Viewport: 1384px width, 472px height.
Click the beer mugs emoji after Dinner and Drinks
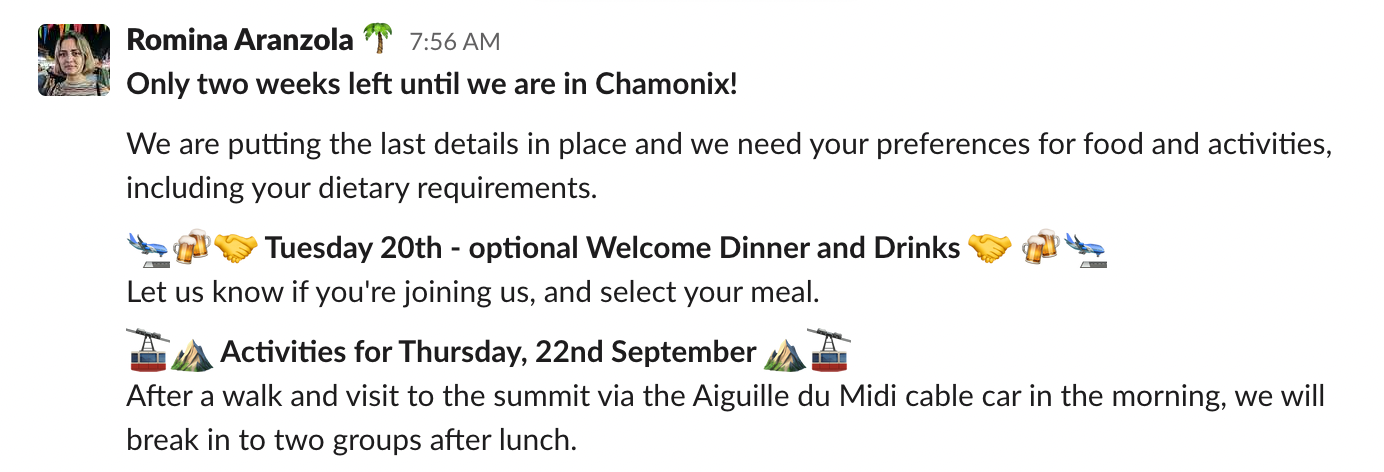click(x=1041, y=246)
